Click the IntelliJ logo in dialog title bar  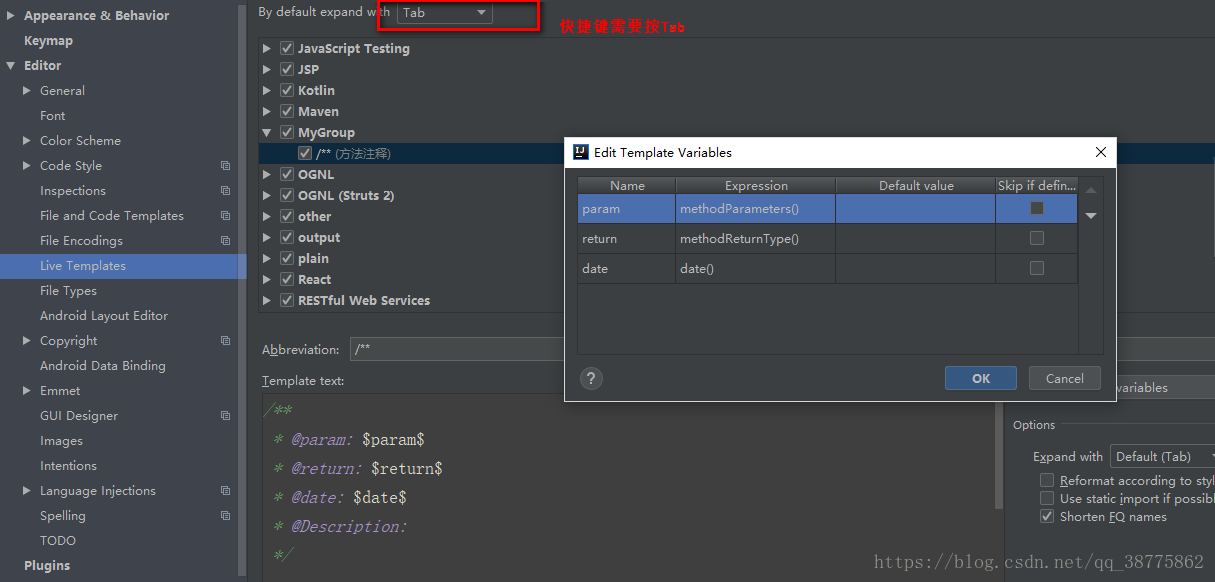tap(580, 152)
